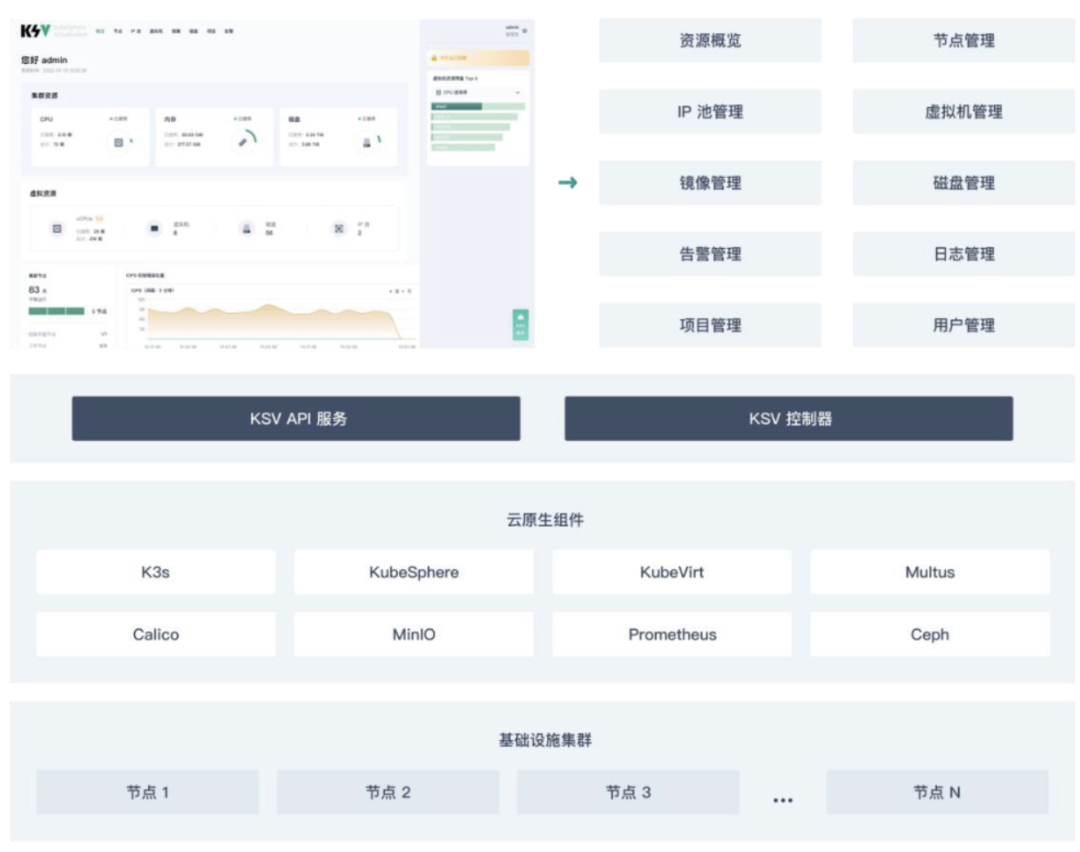Click the 项目管理 box

[x=710, y=325]
